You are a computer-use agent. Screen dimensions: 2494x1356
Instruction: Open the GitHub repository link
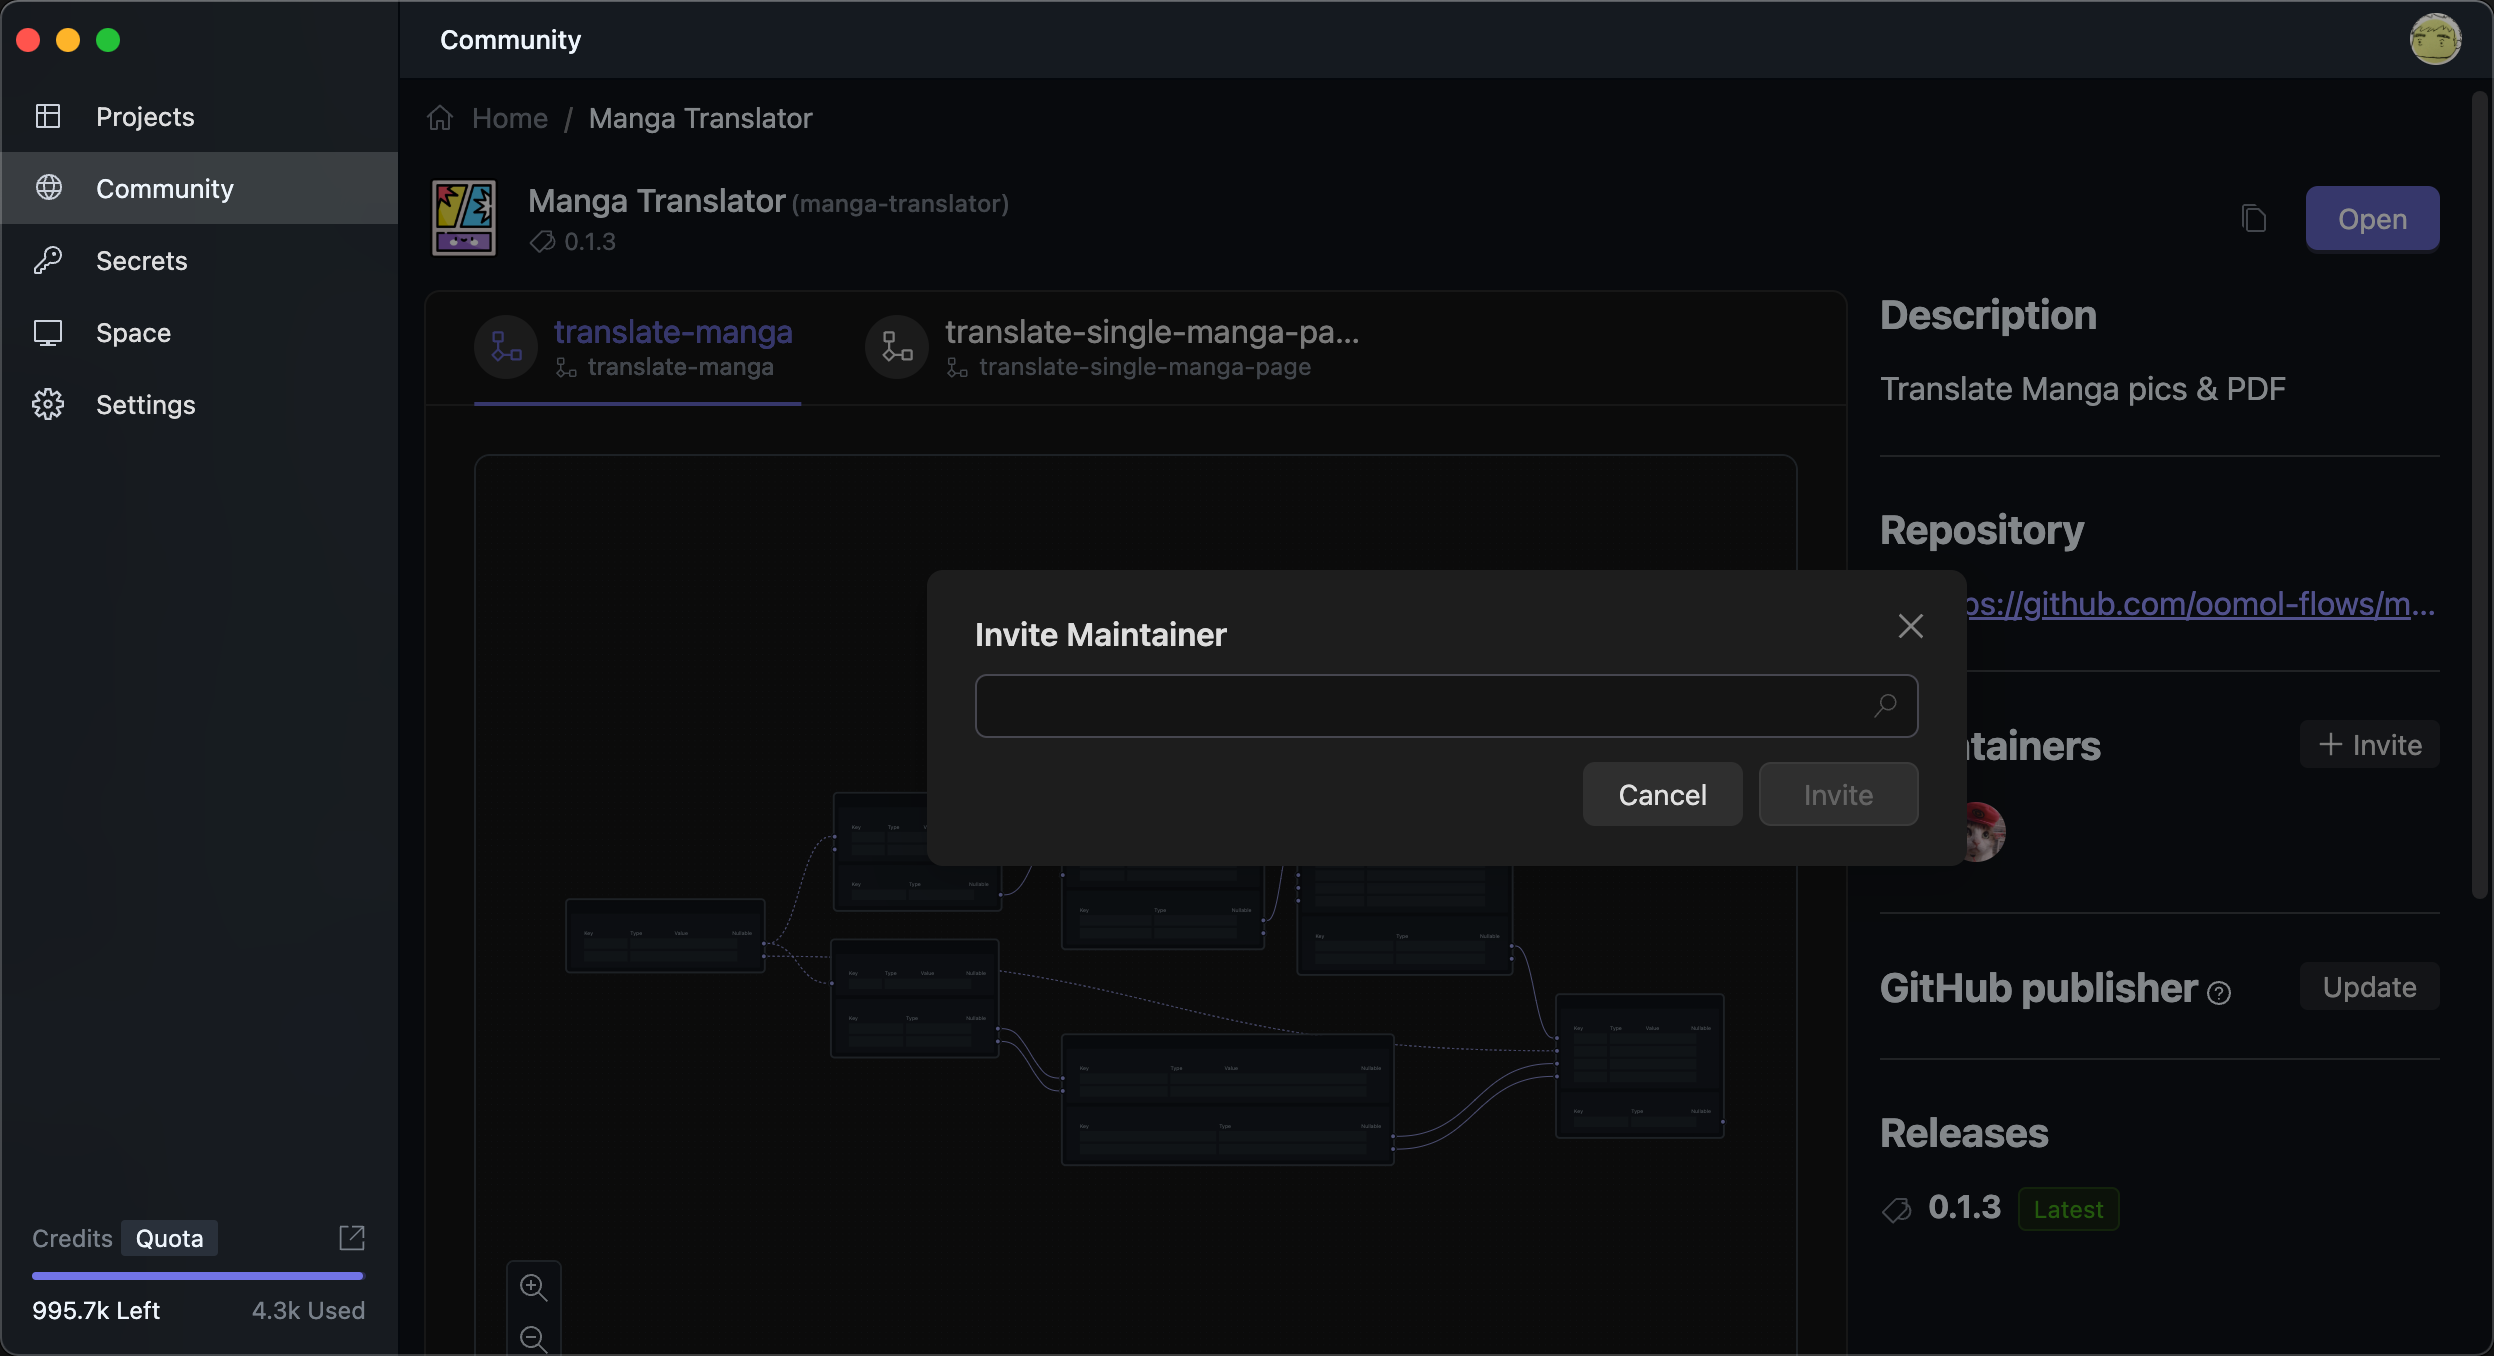click(2200, 604)
